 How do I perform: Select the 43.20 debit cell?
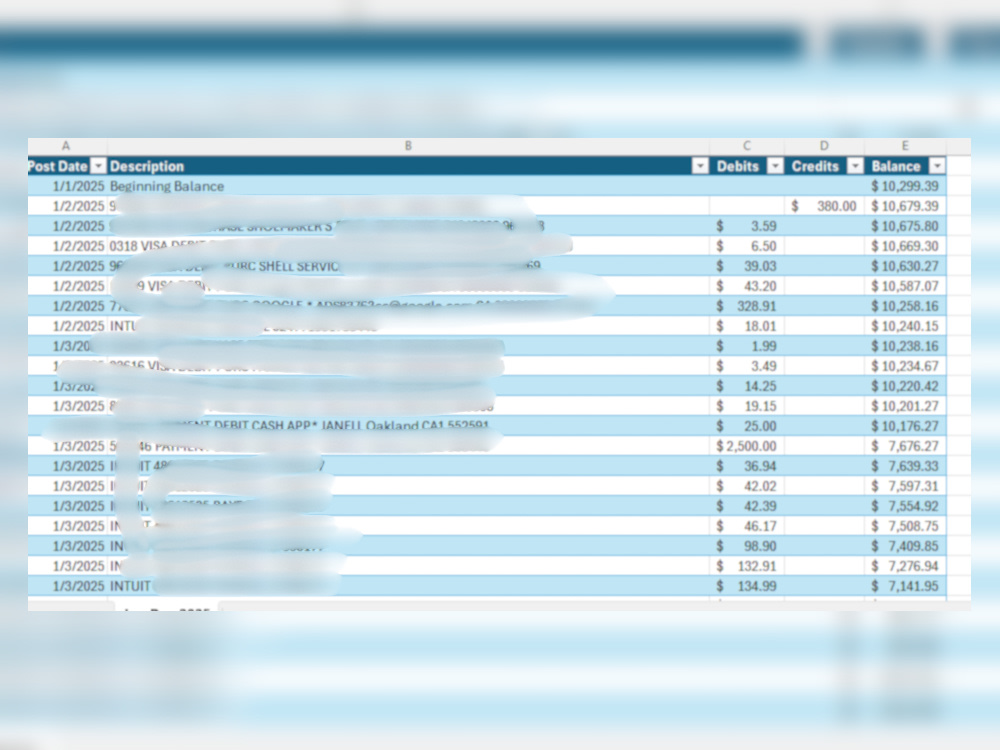click(x=747, y=286)
